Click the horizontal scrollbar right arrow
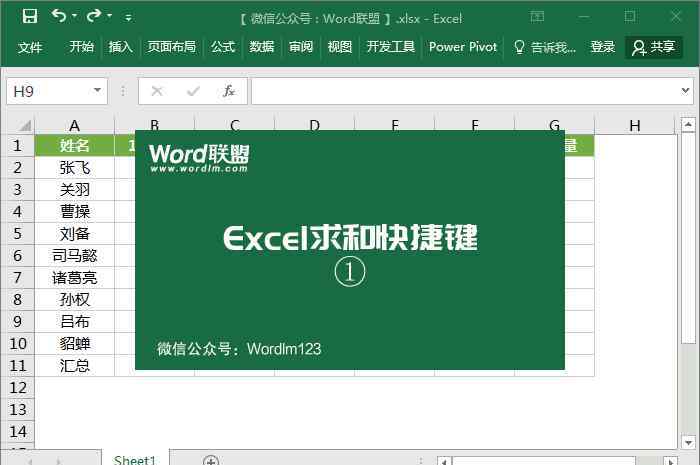 click(670, 461)
